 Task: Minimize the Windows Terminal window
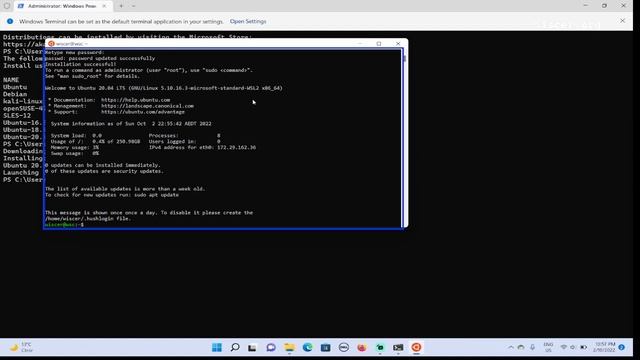pos(586,6)
